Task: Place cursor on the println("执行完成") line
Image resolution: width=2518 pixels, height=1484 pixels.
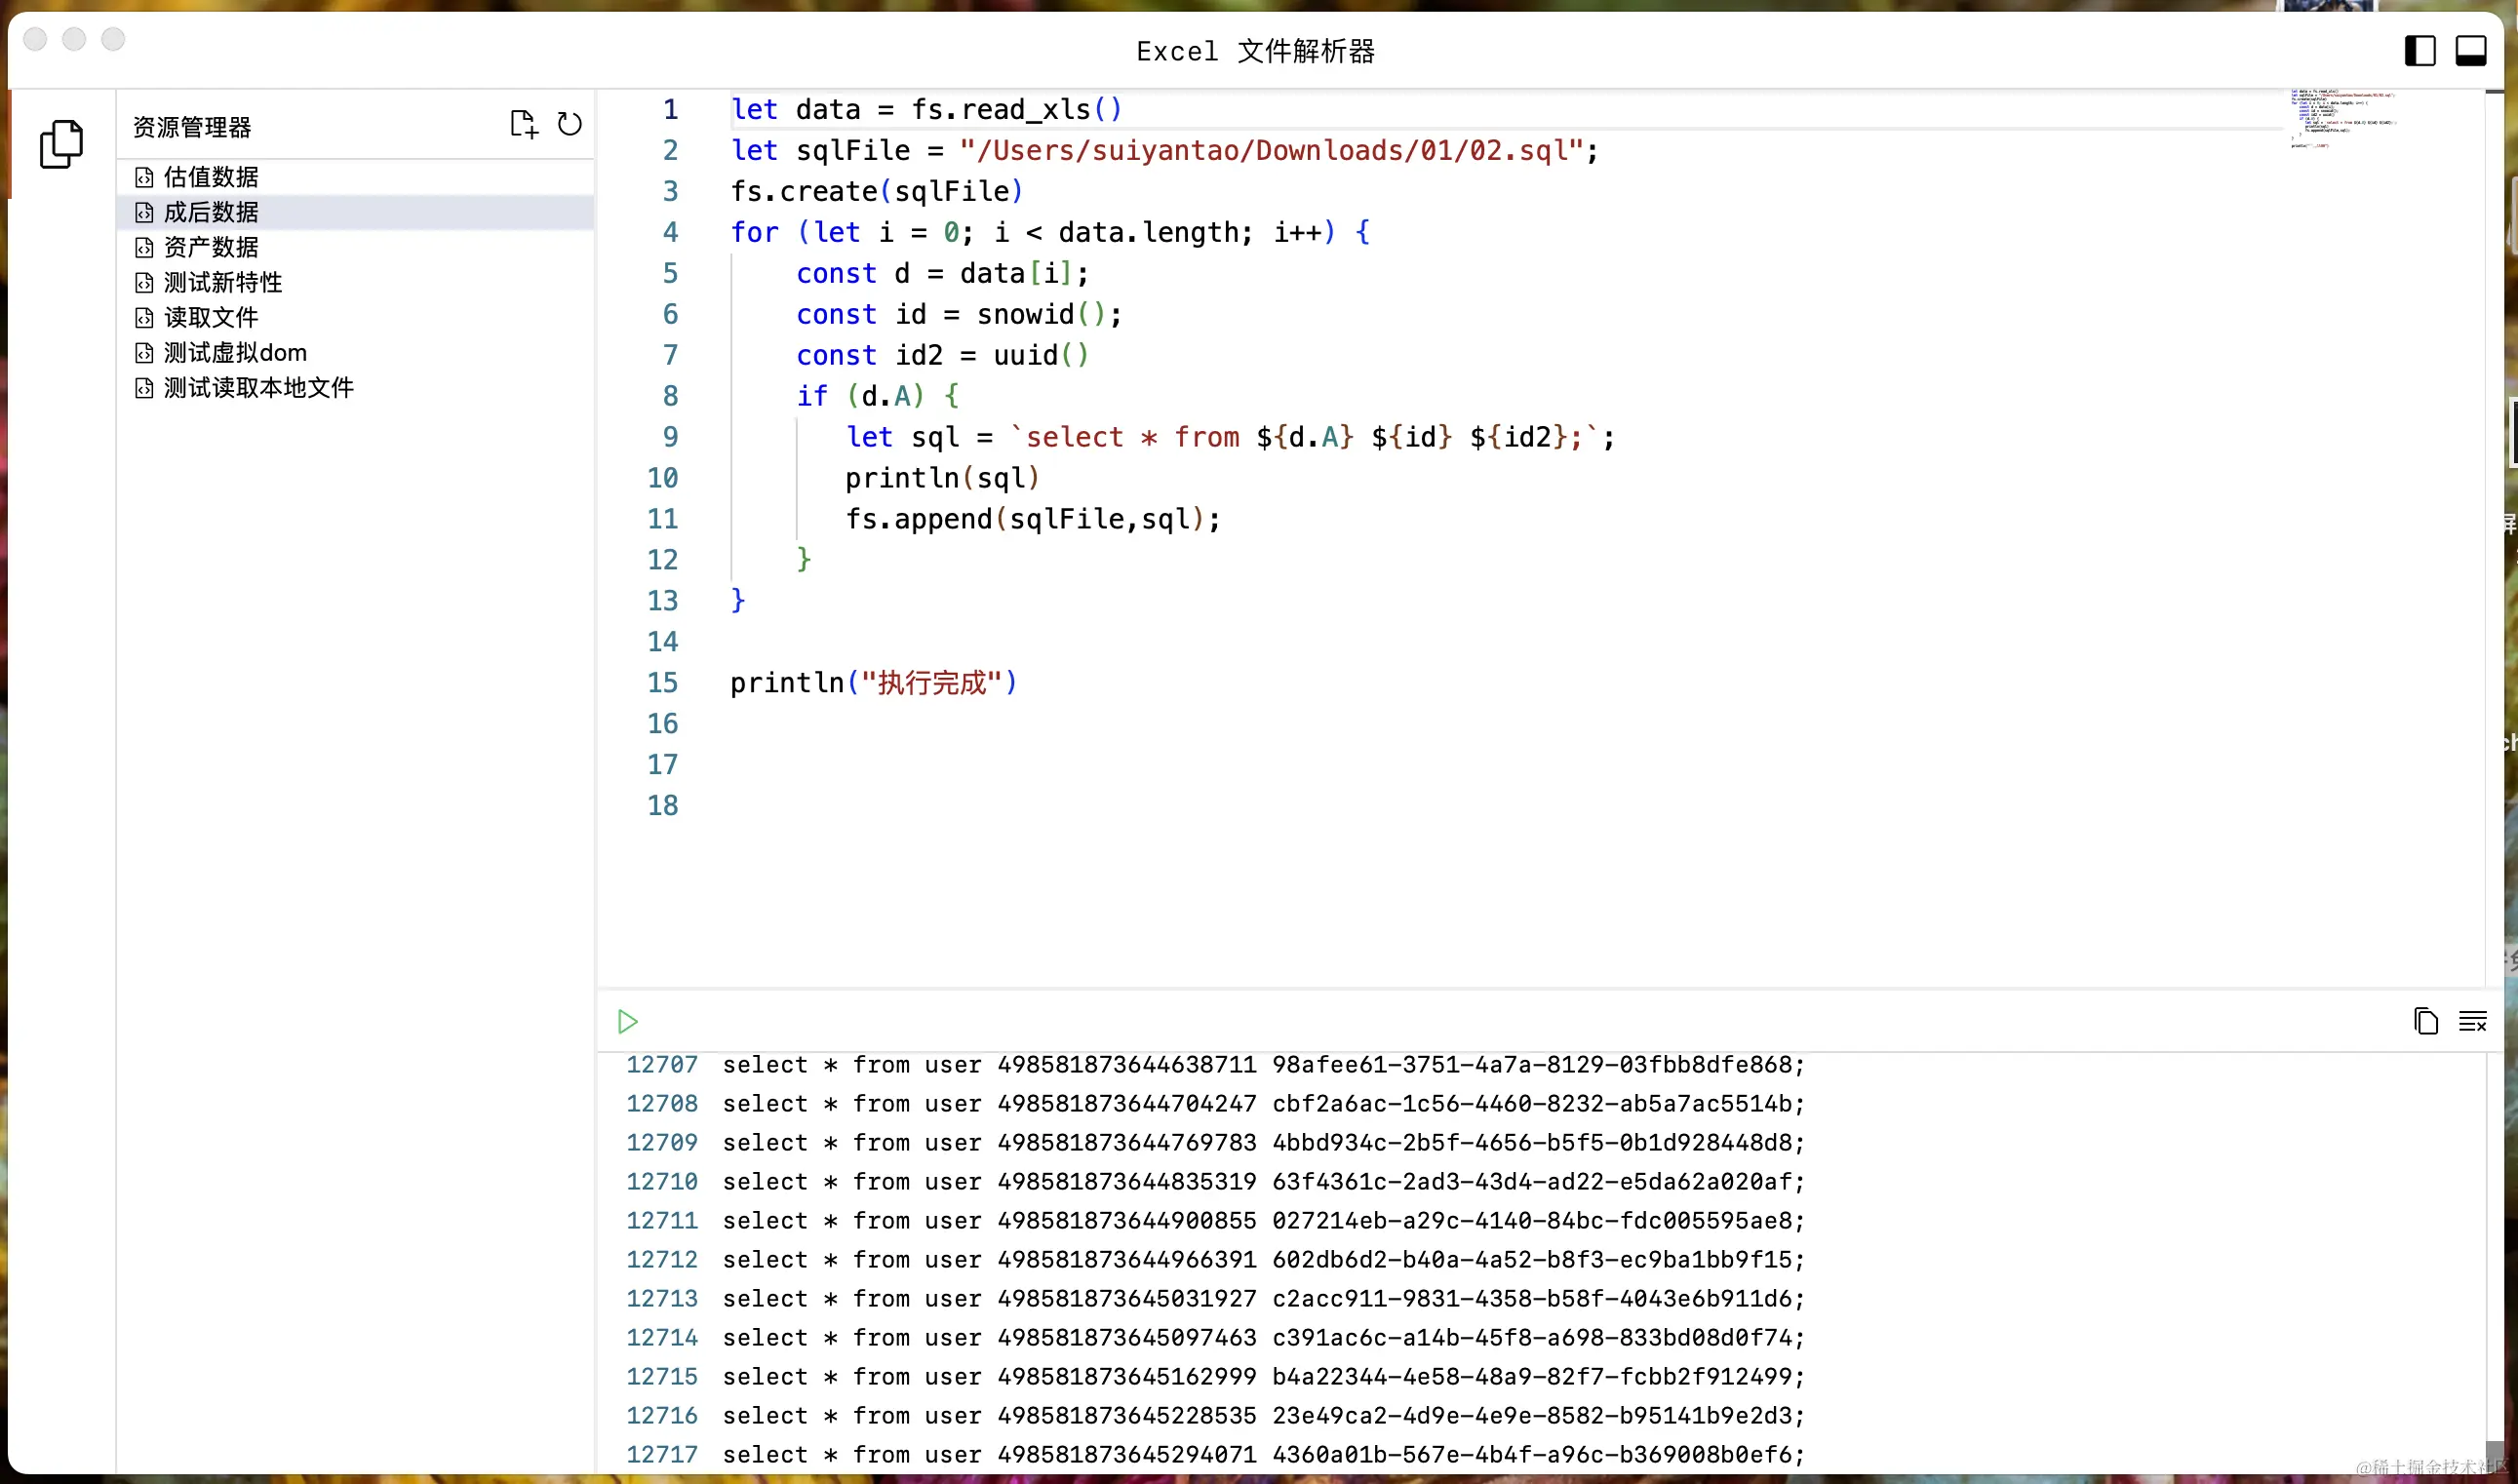Action: pos(872,682)
